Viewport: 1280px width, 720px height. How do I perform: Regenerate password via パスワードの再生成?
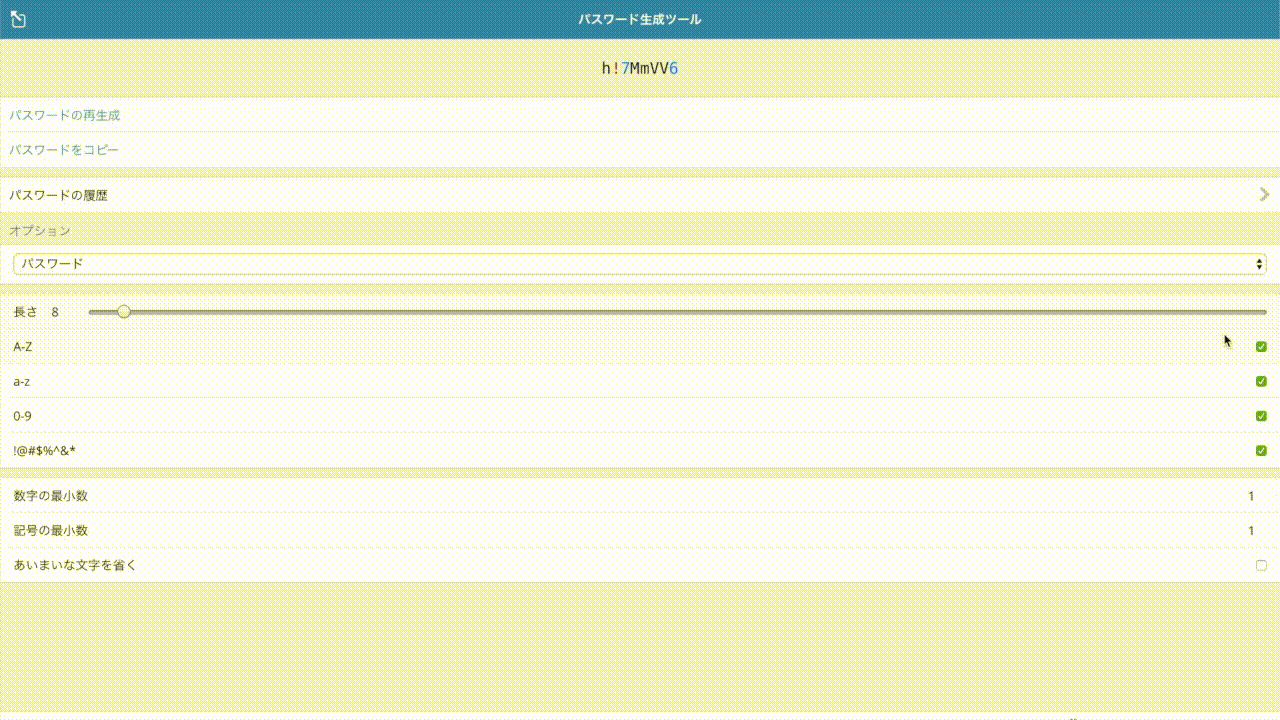[x=640, y=115]
